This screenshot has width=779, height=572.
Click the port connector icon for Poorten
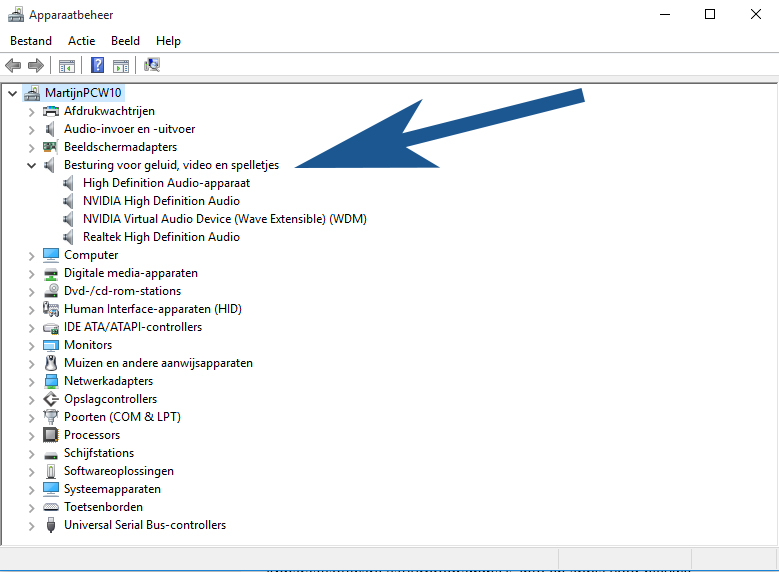coord(51,416)
